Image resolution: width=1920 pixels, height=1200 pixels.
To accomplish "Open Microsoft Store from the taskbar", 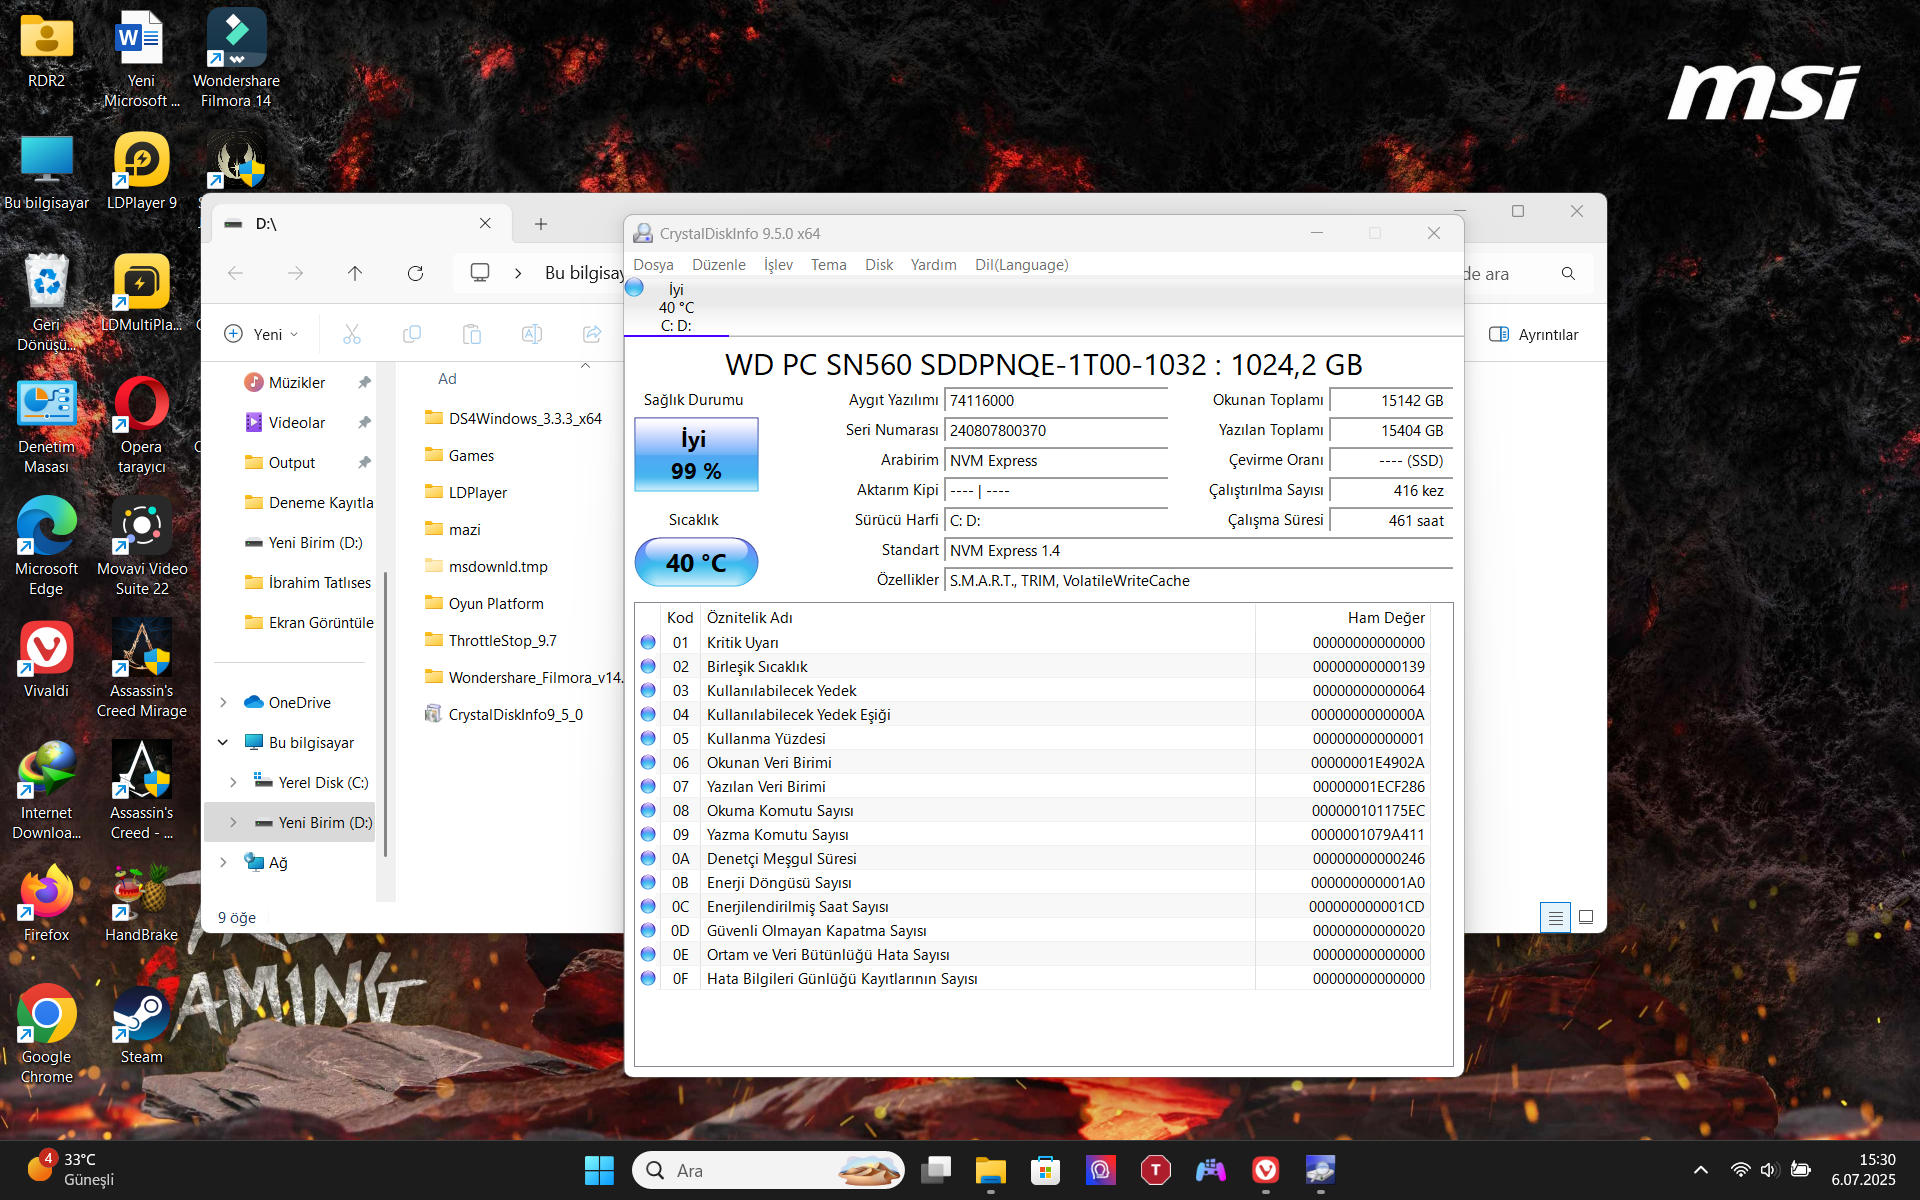I will tap(1045, 1170).
